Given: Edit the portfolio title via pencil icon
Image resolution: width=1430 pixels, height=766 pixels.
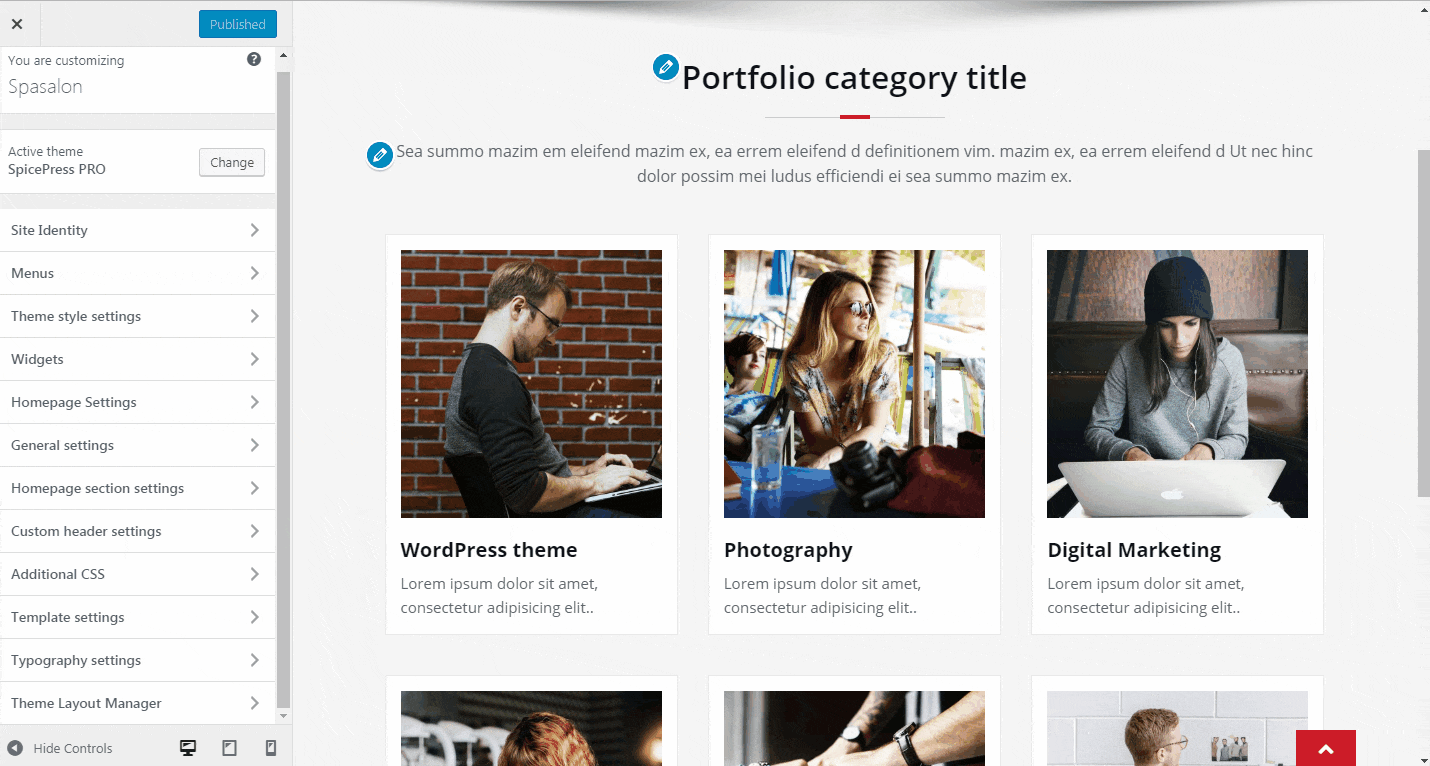Looking at the screenshot, I should click(x=665, y=68).
